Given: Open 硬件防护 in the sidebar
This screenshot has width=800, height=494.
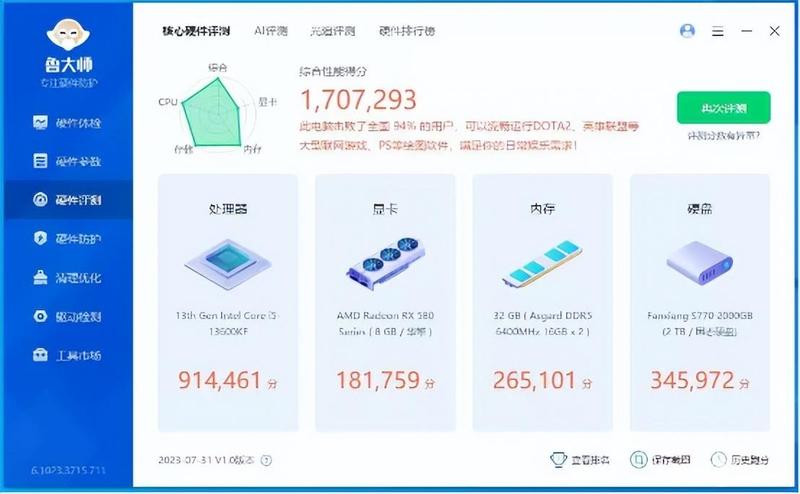Looking at the screenshot, I should pyautogui.click(x=67, y=238).
